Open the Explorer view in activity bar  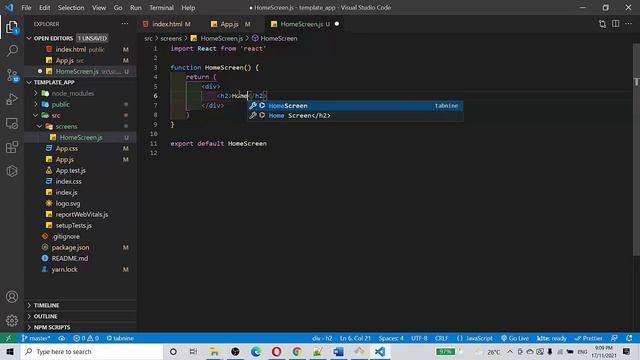[x=12, y=27]
